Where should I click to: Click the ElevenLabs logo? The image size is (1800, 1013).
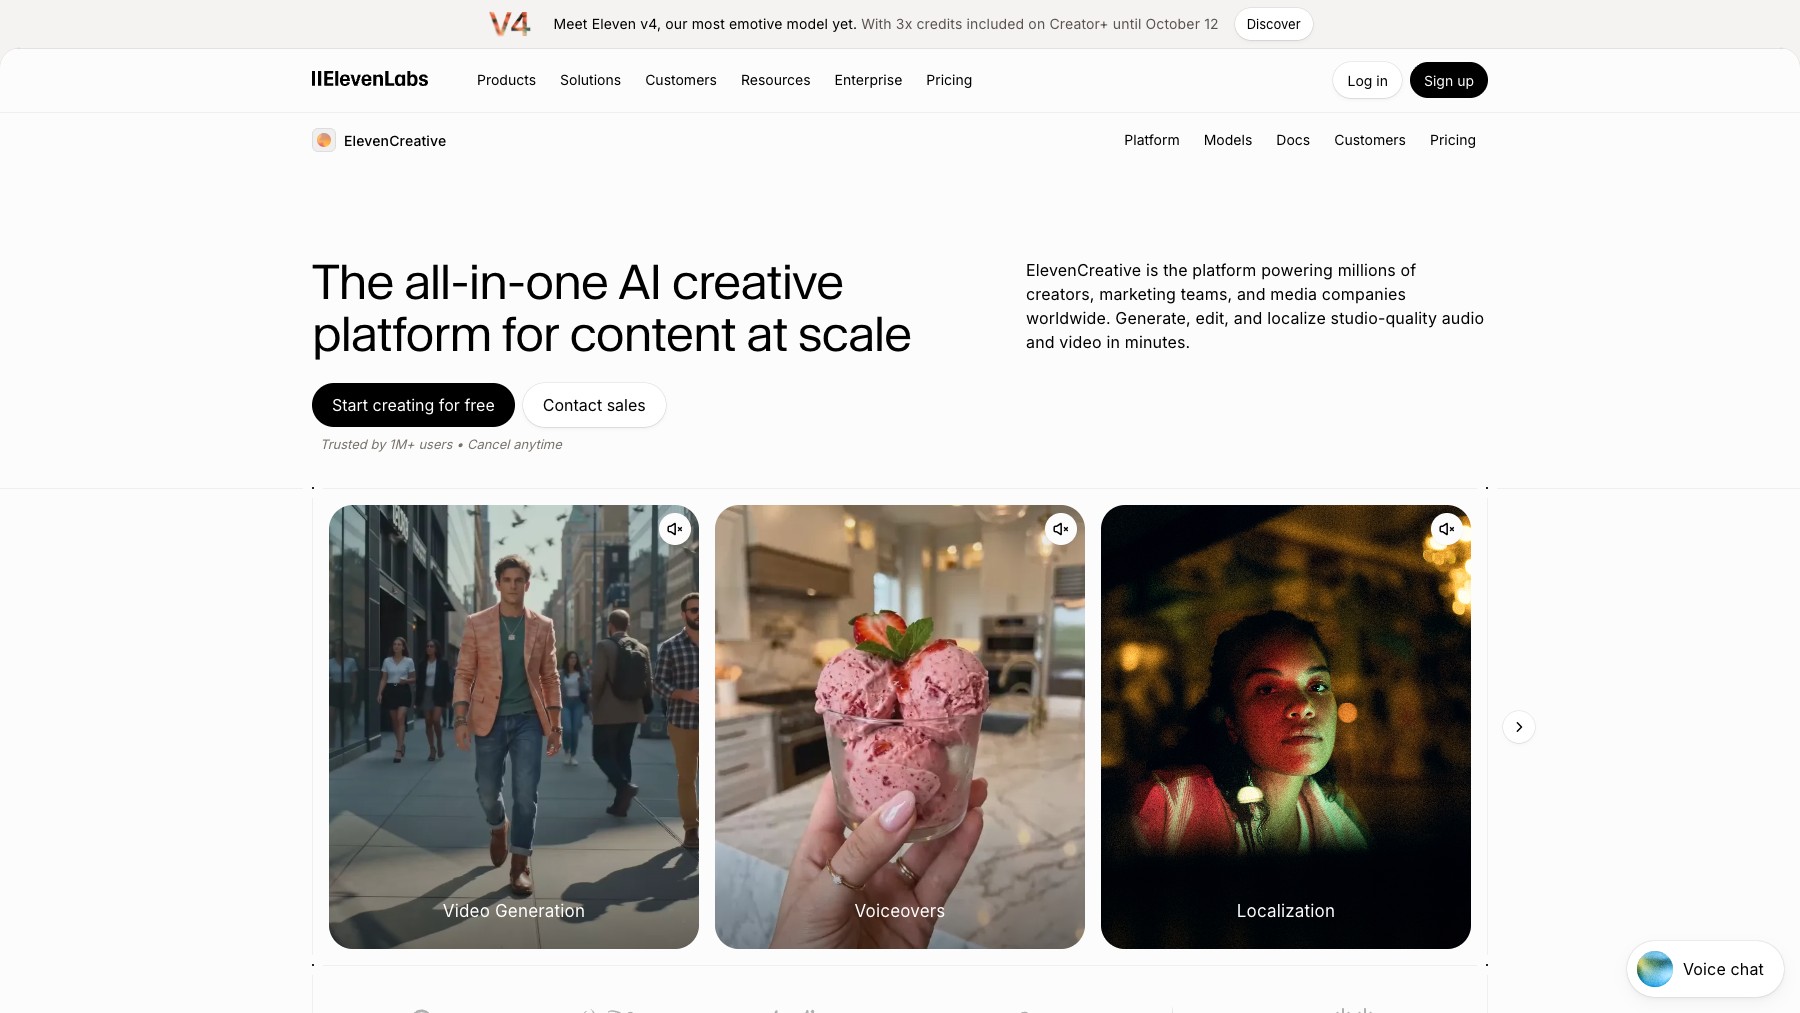coord(369,79)
